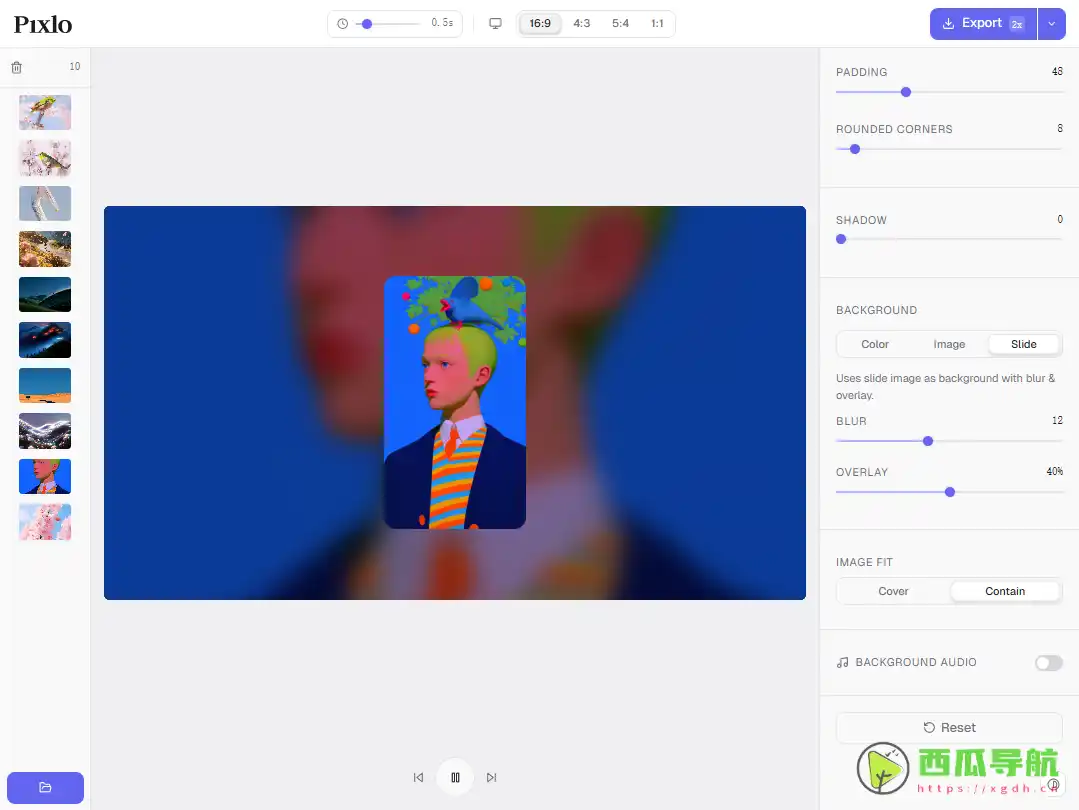Open the help icon at bottom right
Viewport: 1079px width, 810px height.
coord(1053,784)
